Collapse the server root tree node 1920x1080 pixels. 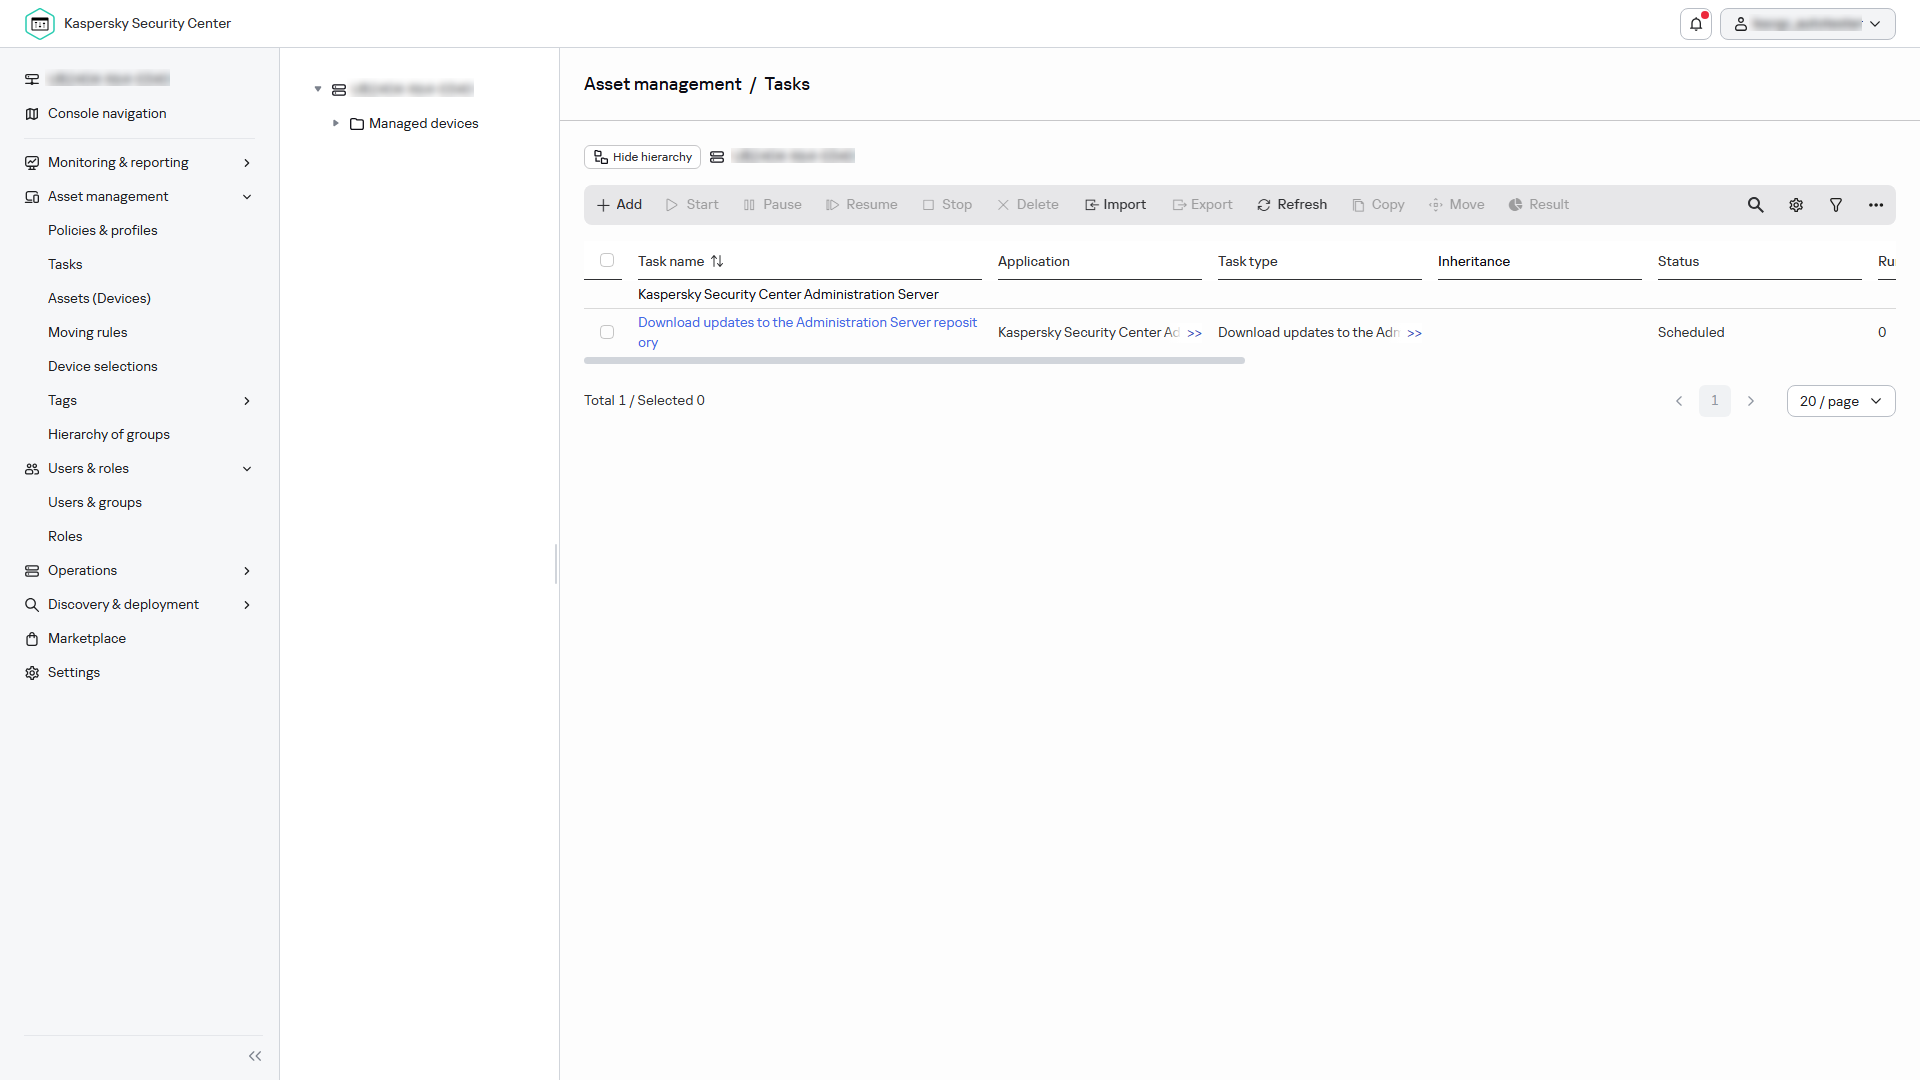318,89
